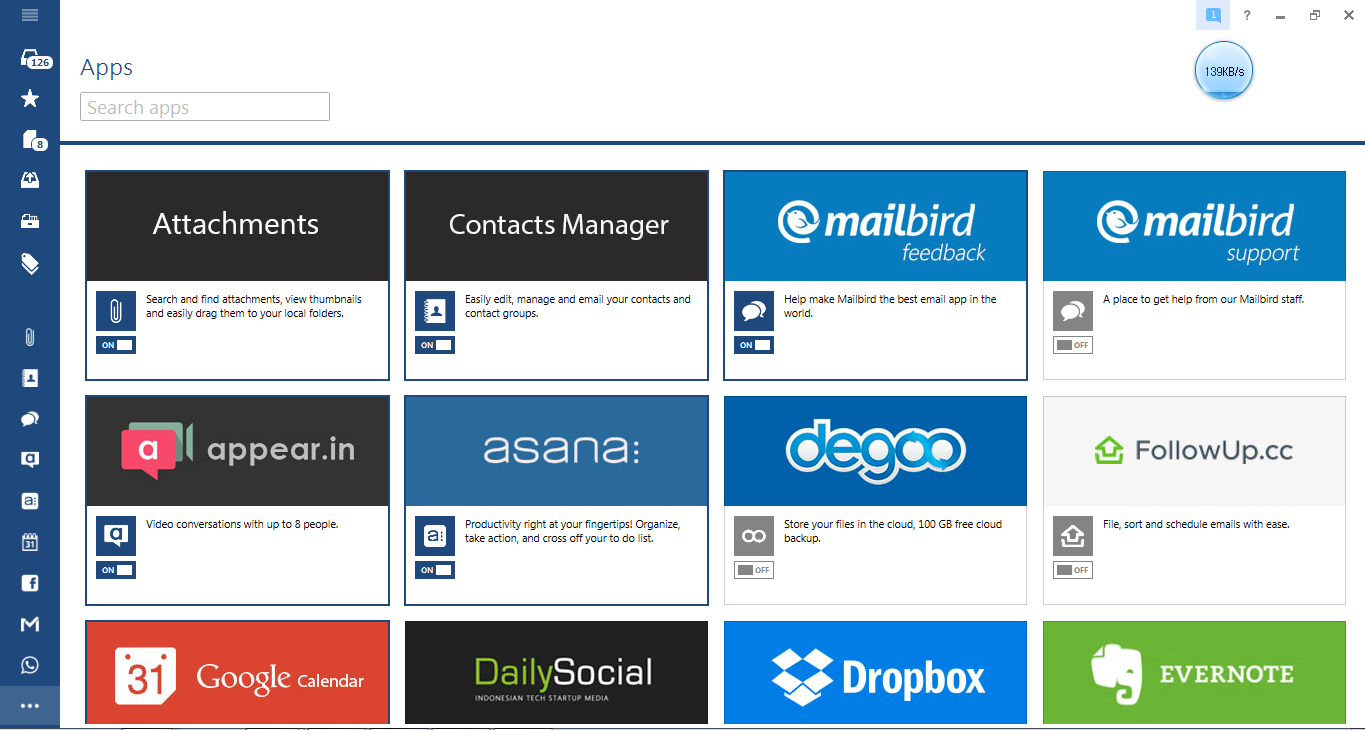This screenshot has width=1365, height=730.
Task: Turn off the Asana toggle
Action: pos(435,570)
